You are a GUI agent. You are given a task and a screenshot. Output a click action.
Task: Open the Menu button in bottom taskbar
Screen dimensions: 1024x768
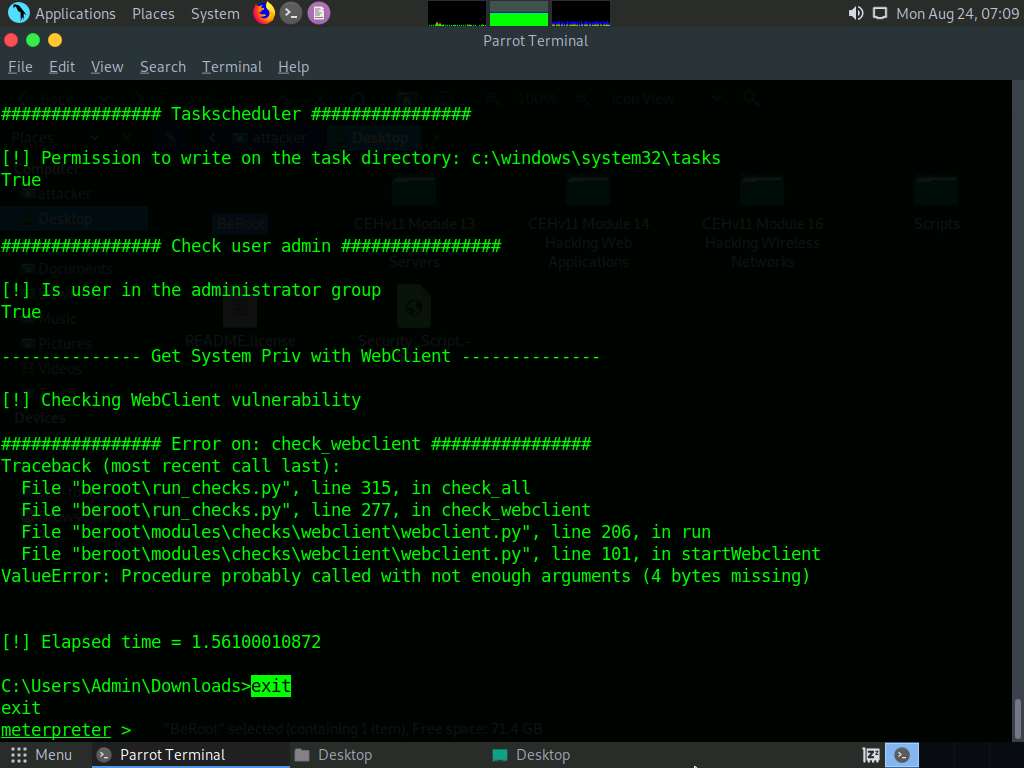point(41,755)
